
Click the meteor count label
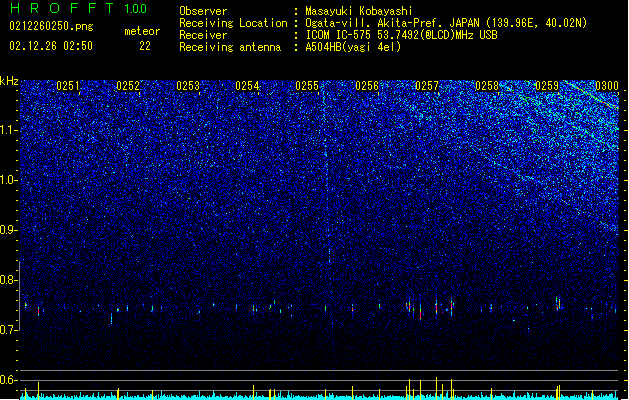tap(142, 31)
